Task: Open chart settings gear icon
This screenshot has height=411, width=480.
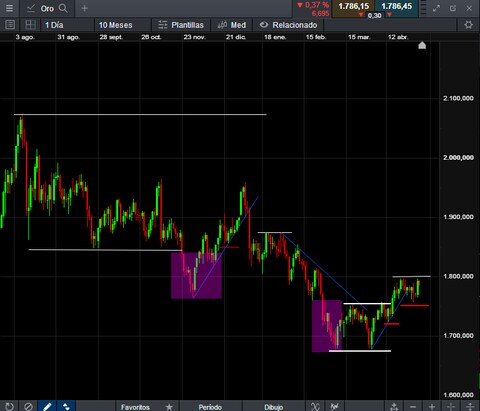Action: pyautogui.click(x=469, y=25)
